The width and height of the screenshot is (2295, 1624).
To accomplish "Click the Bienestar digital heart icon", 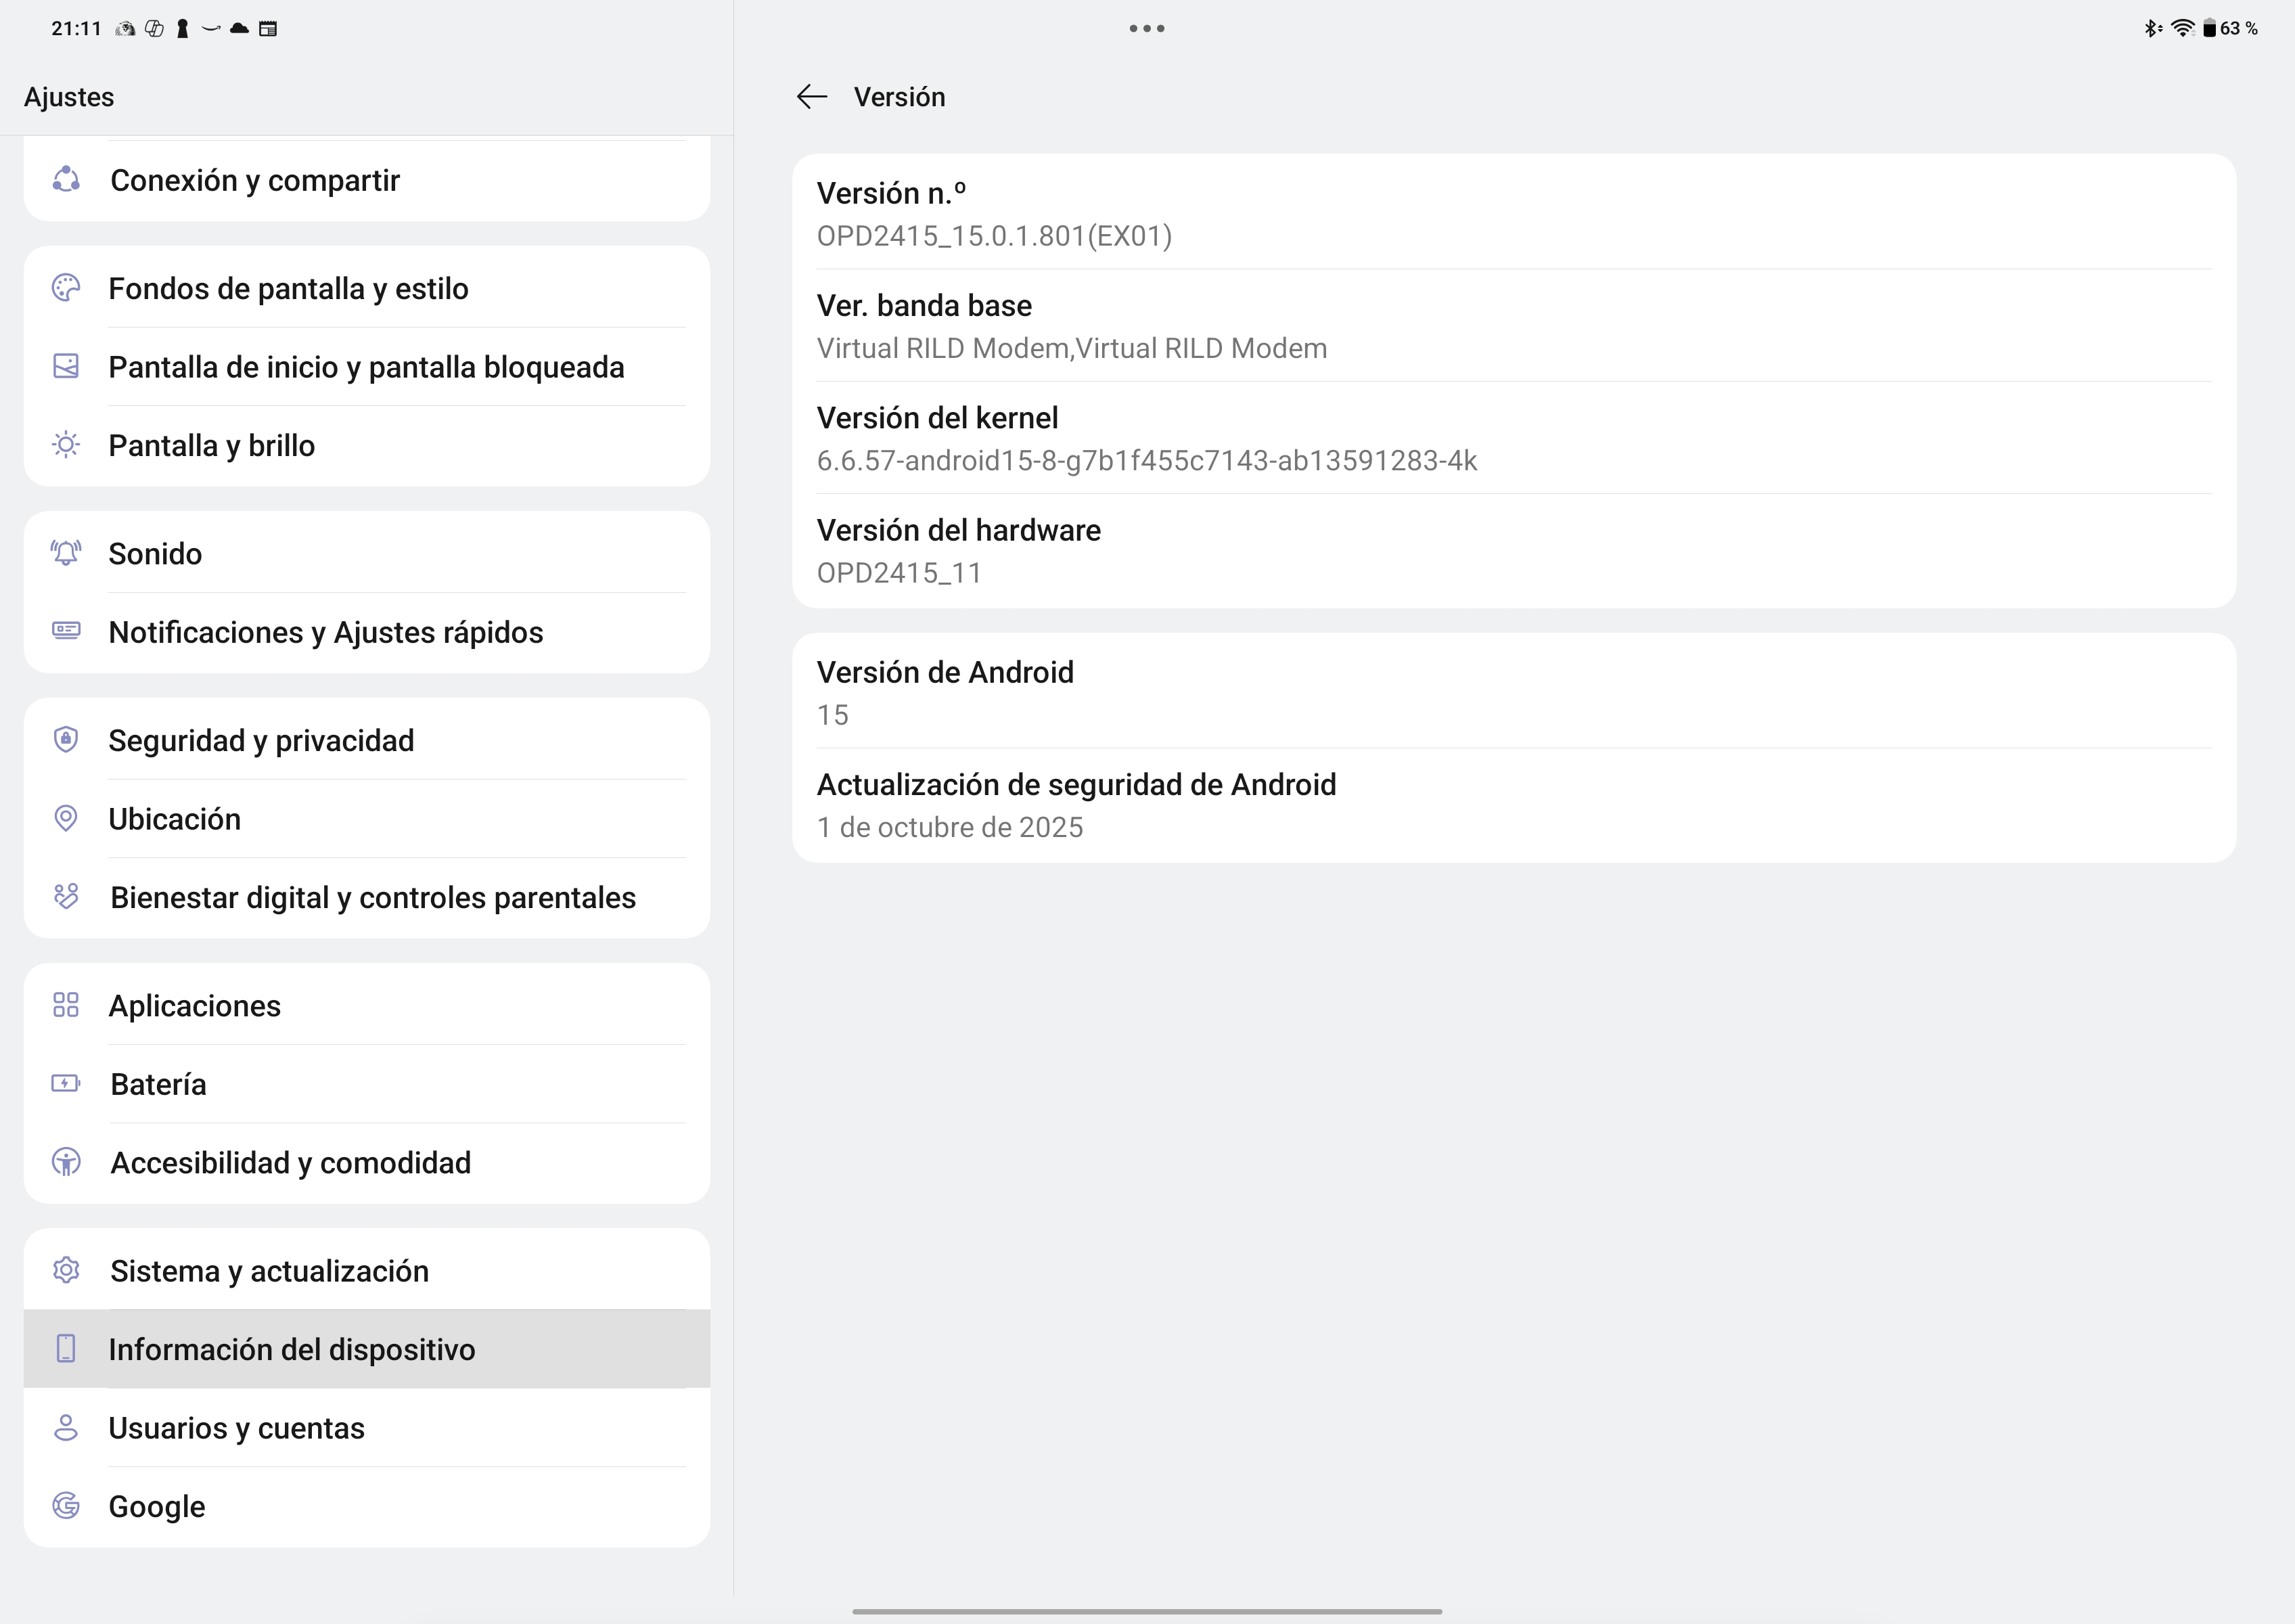I will [x=66, y=896].
